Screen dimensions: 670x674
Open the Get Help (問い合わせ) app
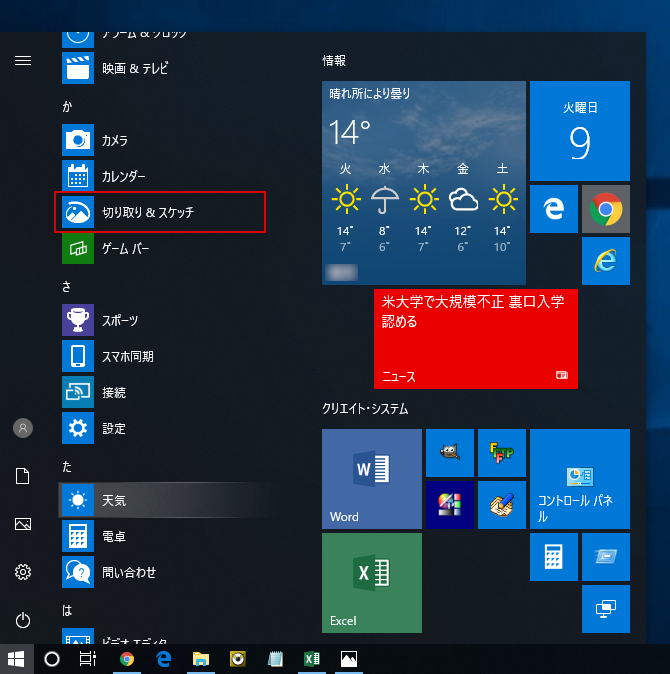pos(163,572)
